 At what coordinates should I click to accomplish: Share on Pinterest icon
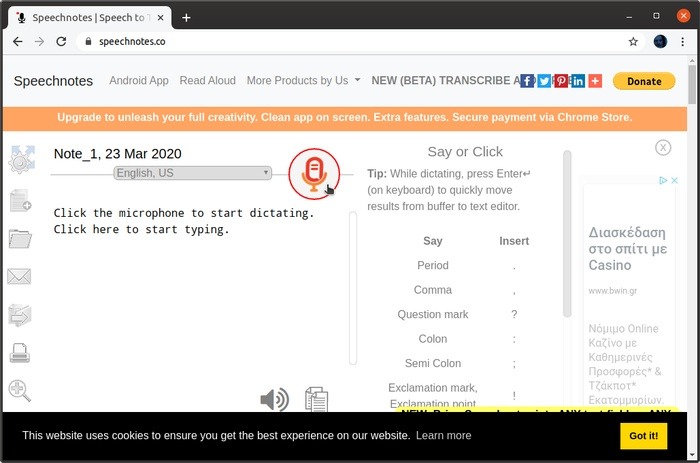pyautogui.click(x=561, y=81)
